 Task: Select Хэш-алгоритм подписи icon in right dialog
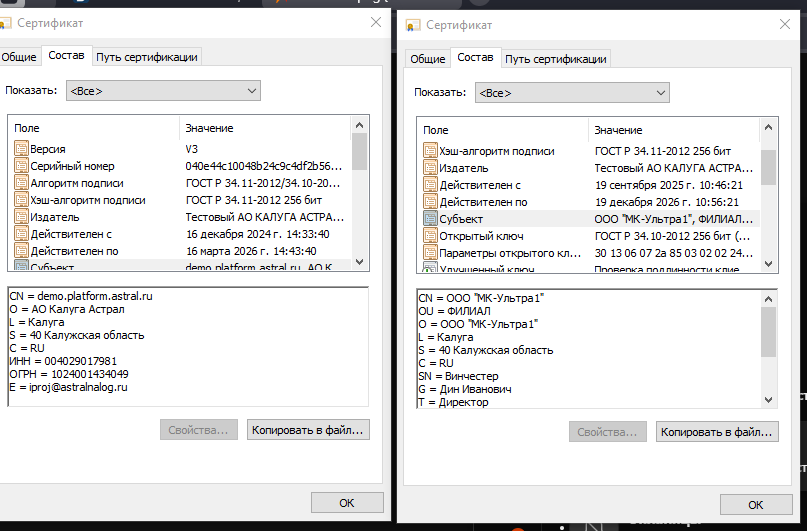(430, 151)
